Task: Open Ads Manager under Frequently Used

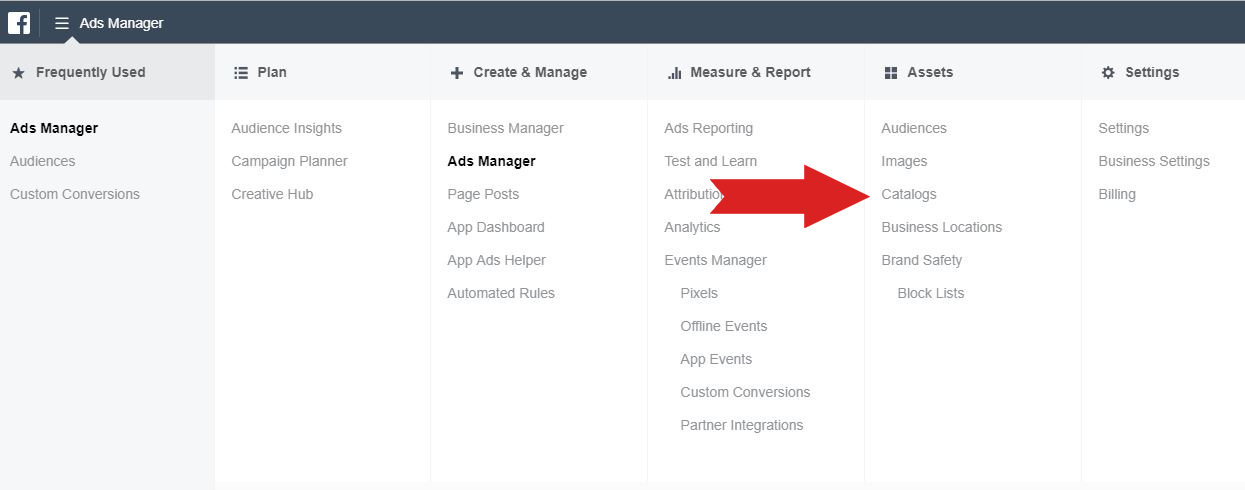Action: (x=54, y=128)
